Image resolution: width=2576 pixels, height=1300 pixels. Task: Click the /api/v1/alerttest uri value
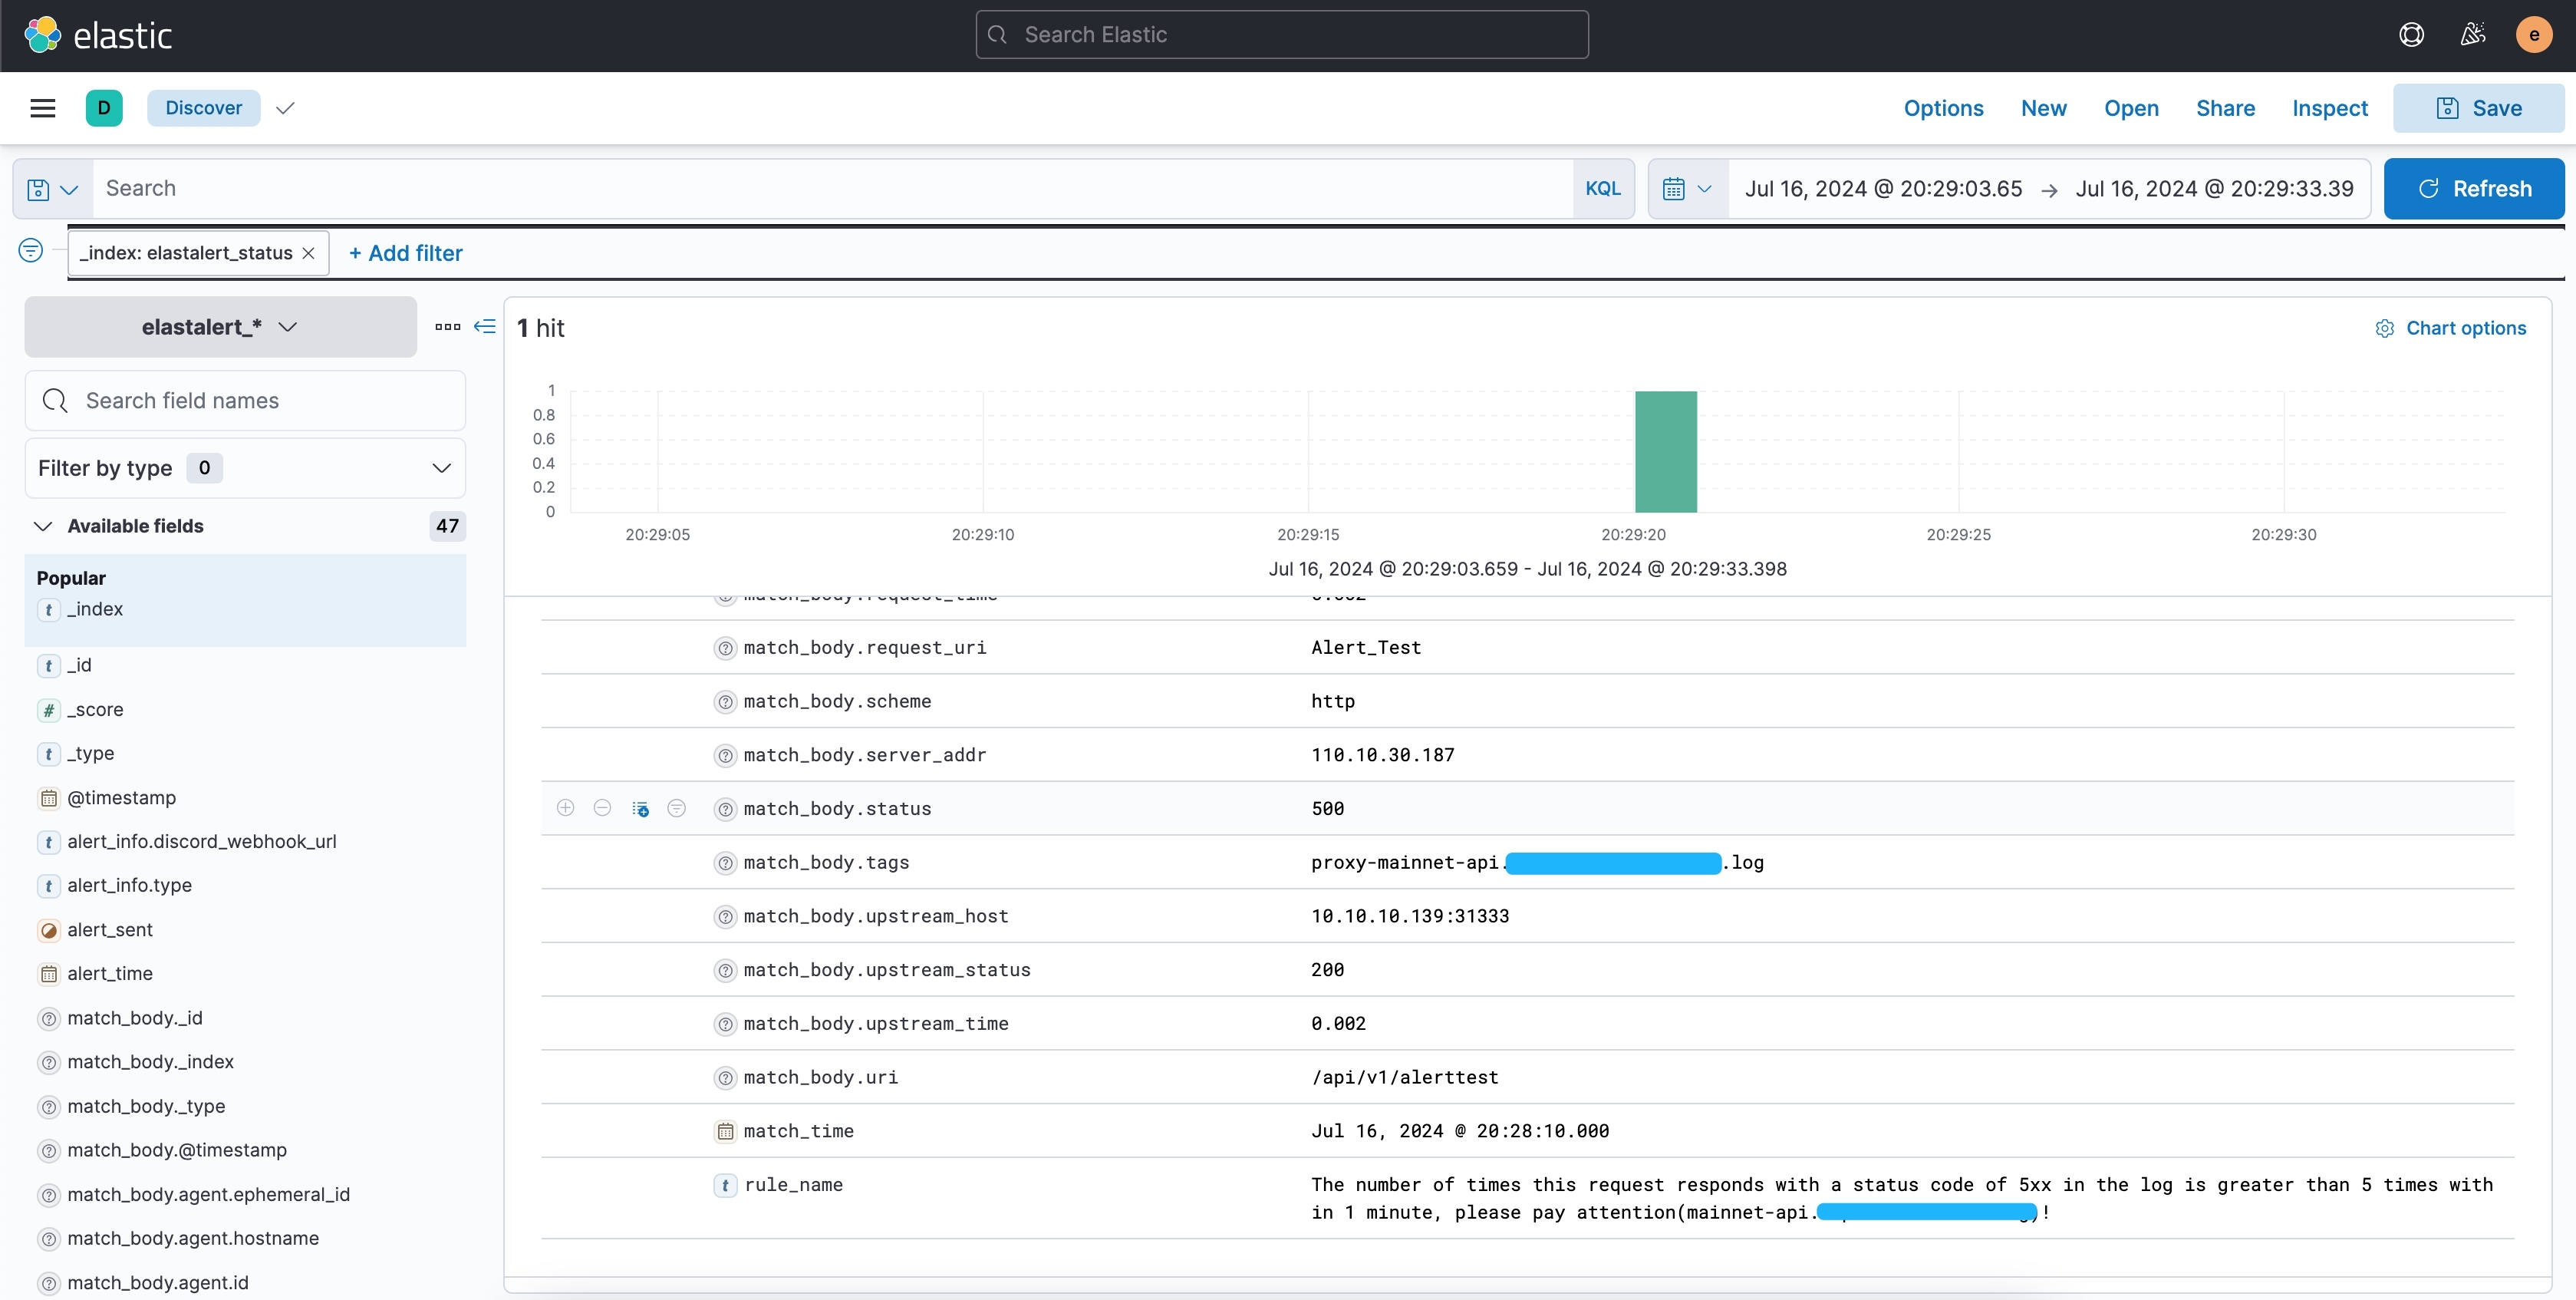[1405, 1077]
